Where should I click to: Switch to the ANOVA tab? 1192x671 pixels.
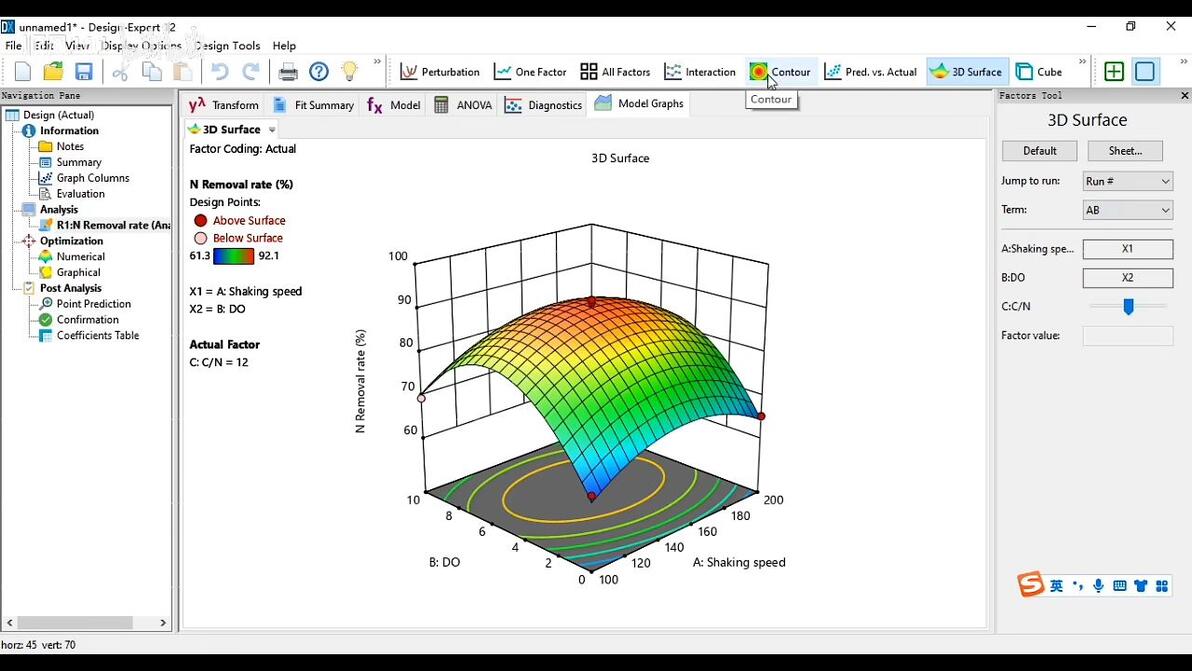tap(463, 105)
